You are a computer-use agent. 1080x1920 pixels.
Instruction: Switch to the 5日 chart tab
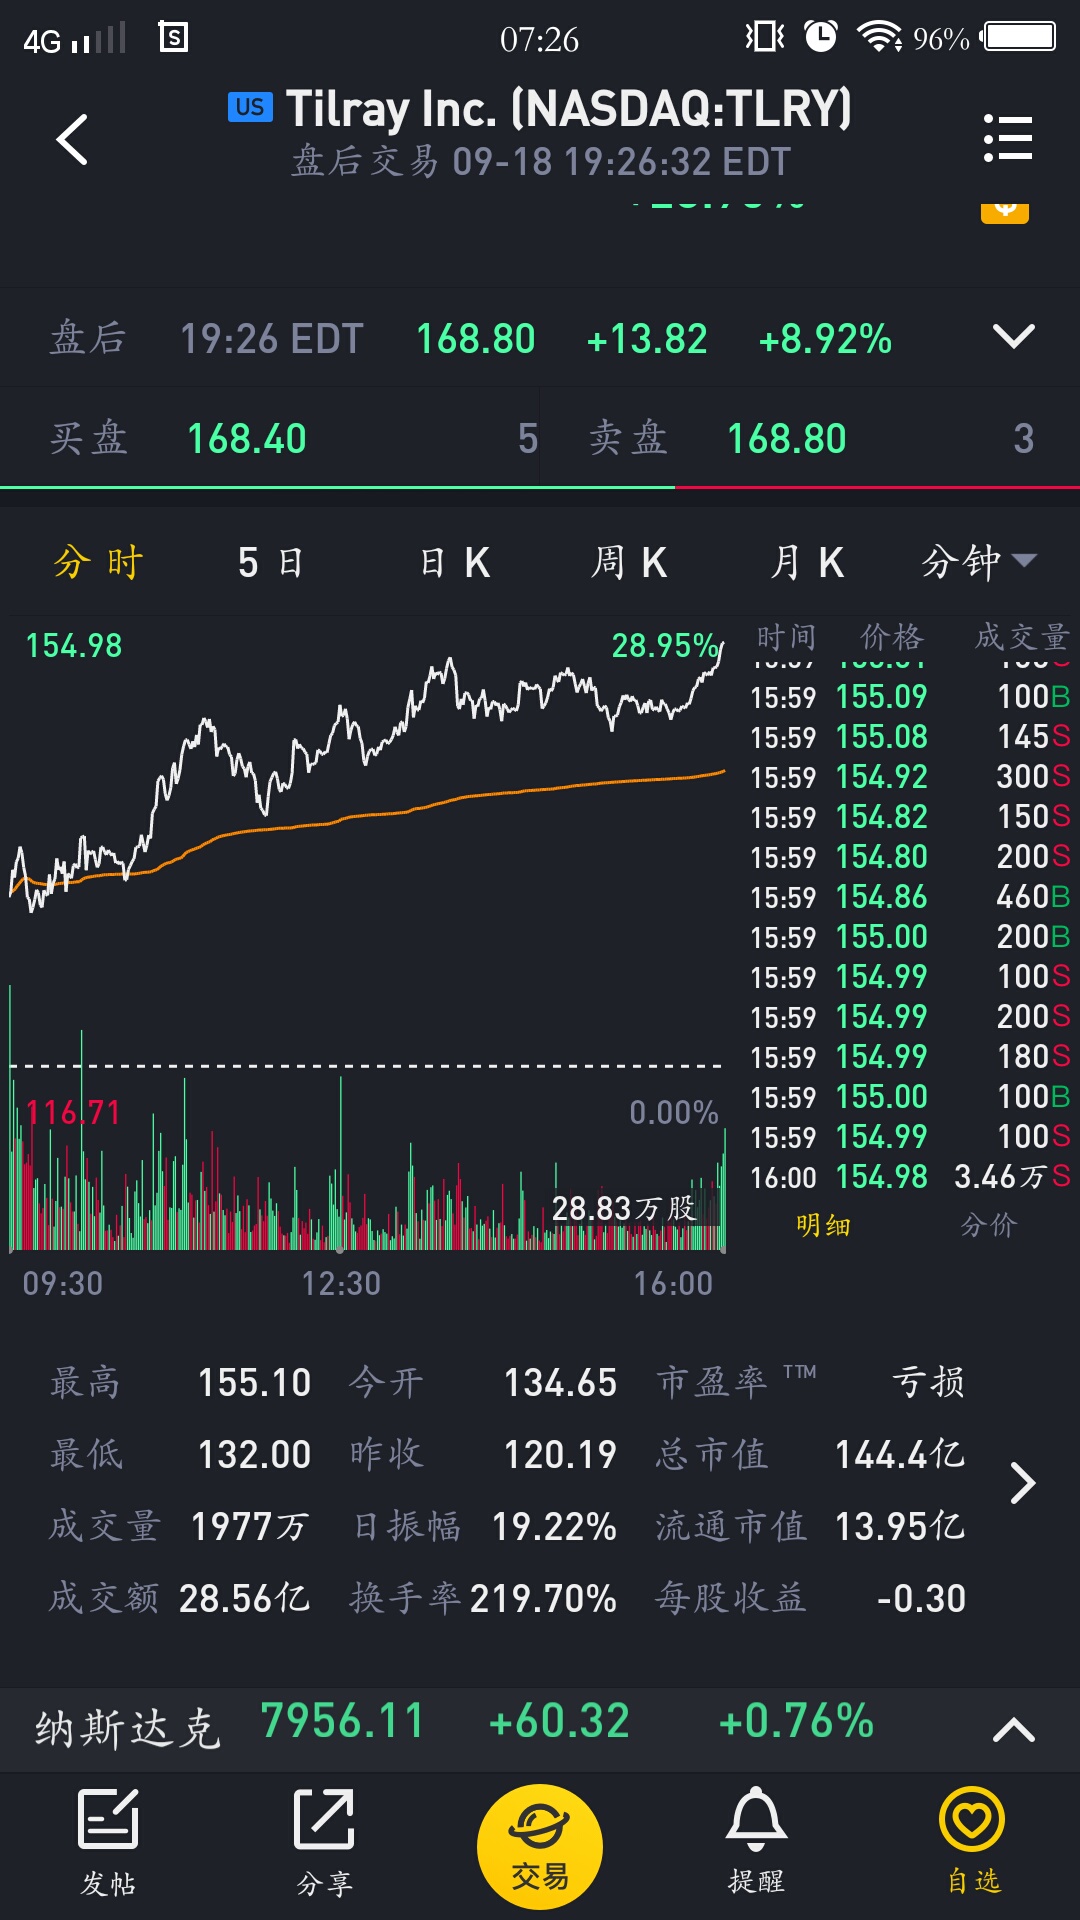tap(270, 562)
